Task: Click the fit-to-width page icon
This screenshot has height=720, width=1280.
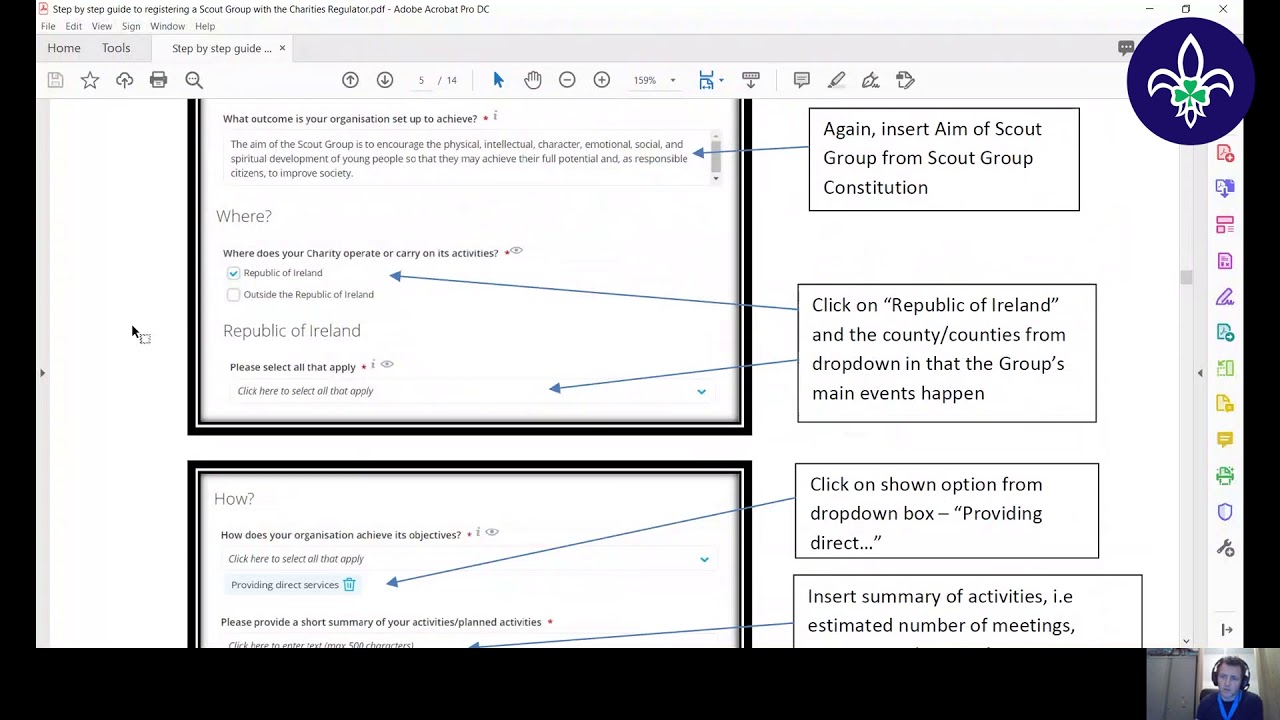Action: [706, 80]
